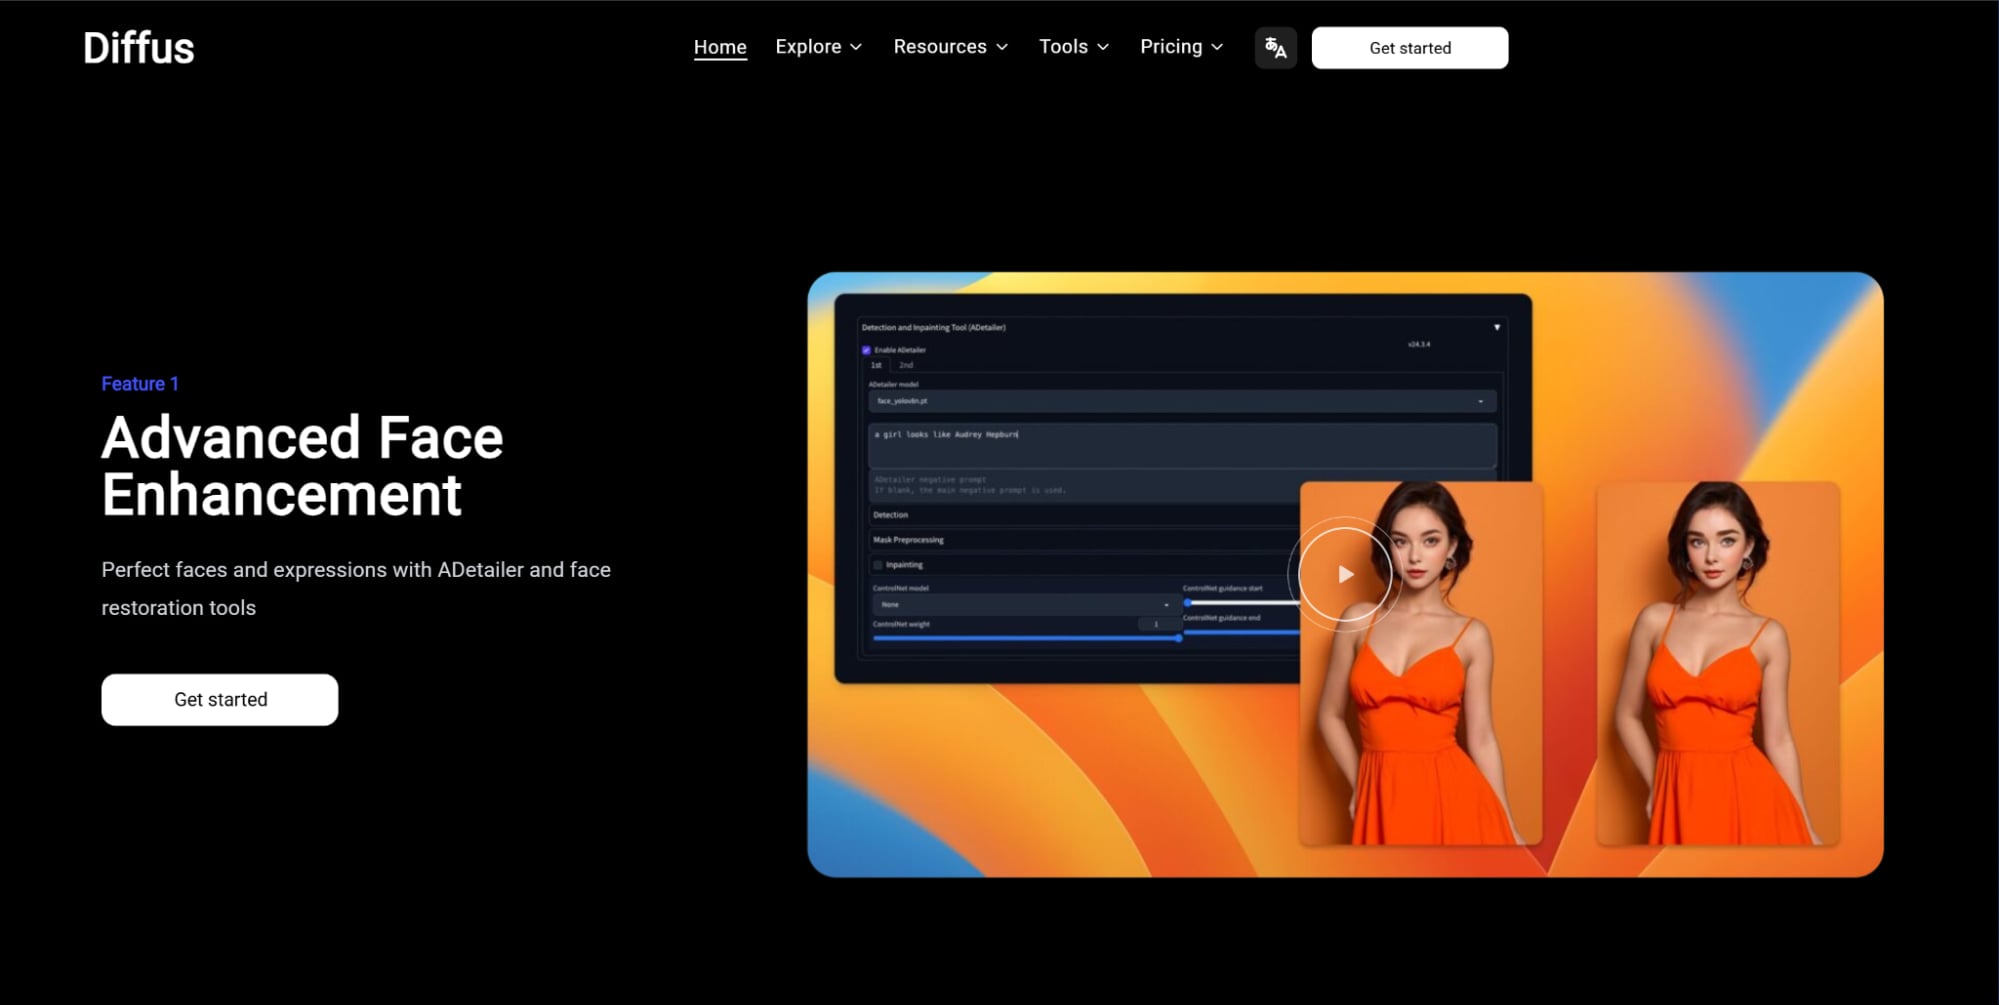Screen dimensions: 1999x1005
Task: Expand the Resources menu
Action: click(950, 47)
